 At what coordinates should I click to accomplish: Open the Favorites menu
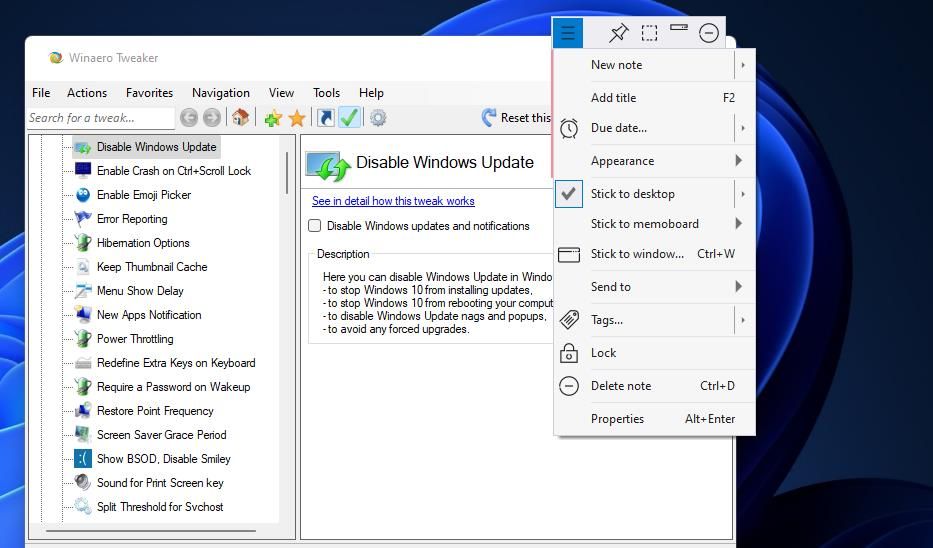(x=149, y=93)
